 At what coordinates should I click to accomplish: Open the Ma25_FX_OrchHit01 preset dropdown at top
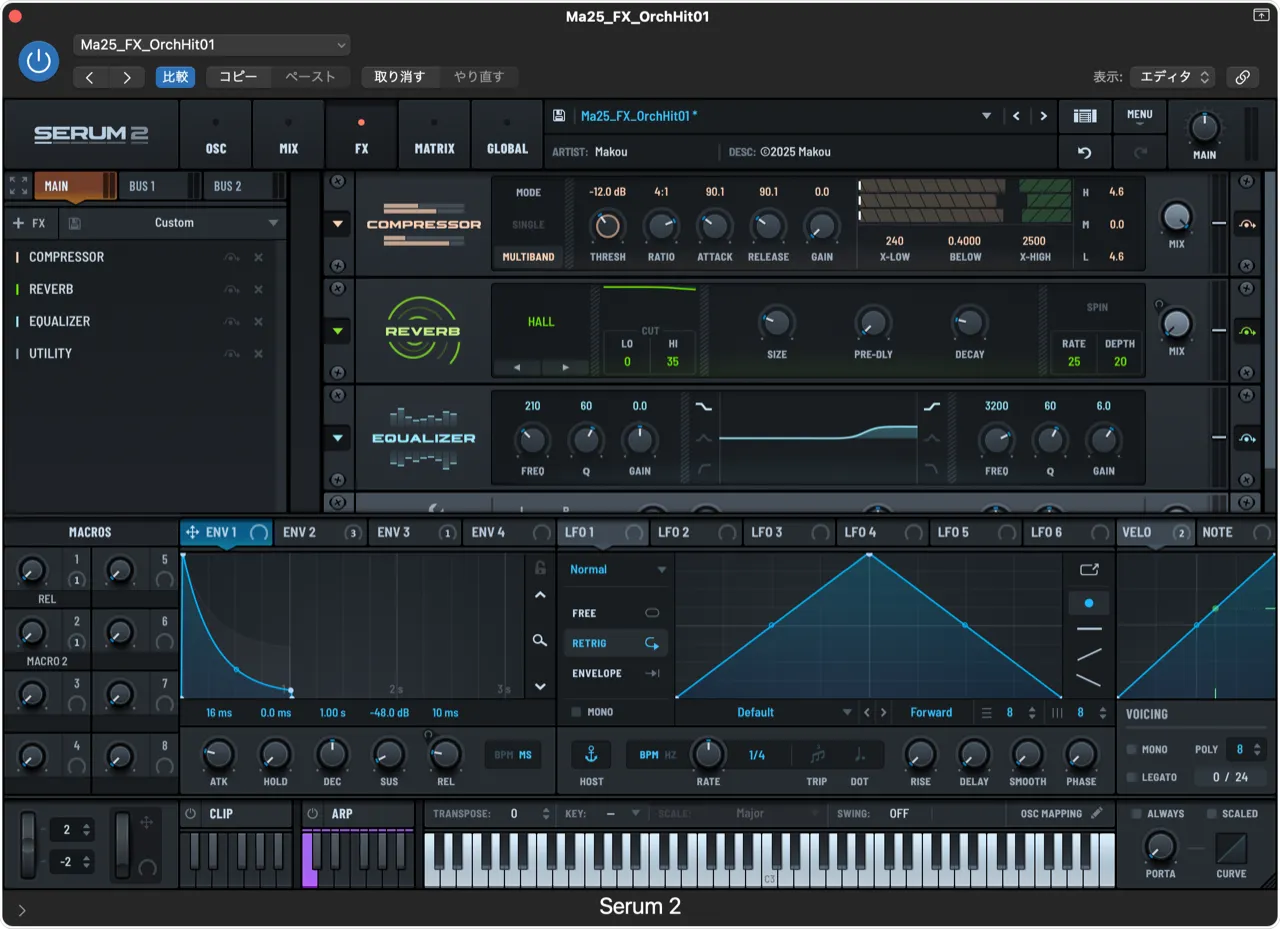pos(211,44)
